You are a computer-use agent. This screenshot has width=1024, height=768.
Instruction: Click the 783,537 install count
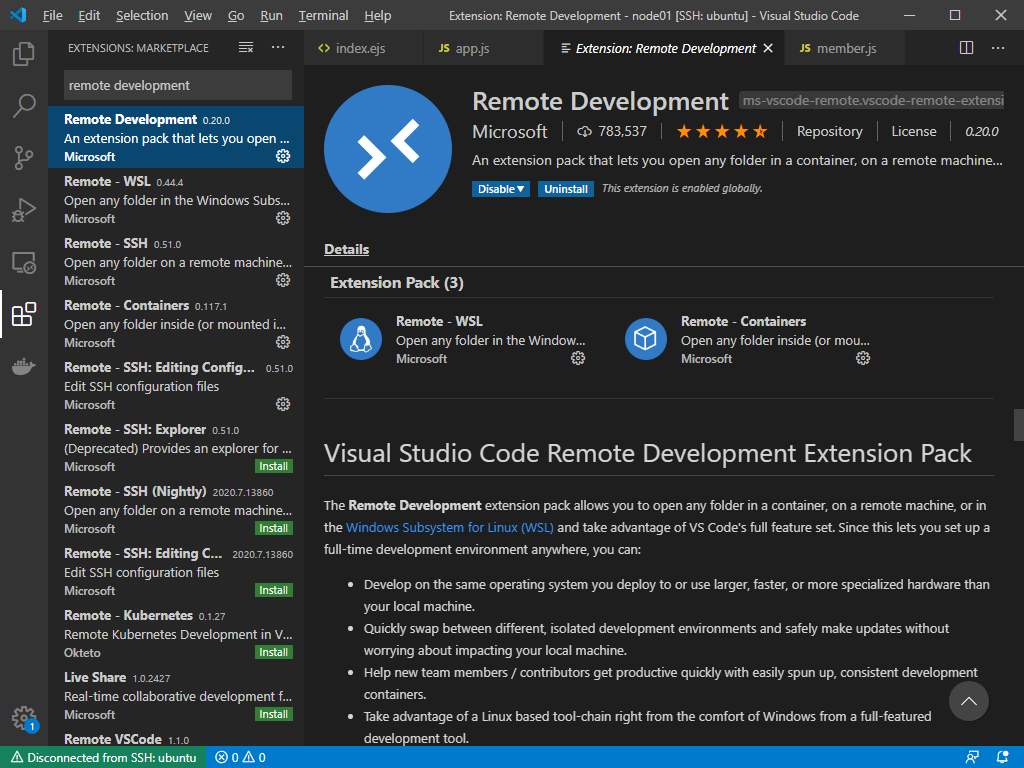coord(613,131)
